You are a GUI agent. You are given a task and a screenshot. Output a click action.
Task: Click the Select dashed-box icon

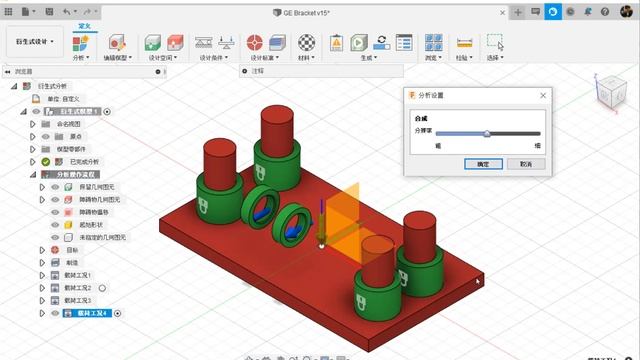coord(495,42)
